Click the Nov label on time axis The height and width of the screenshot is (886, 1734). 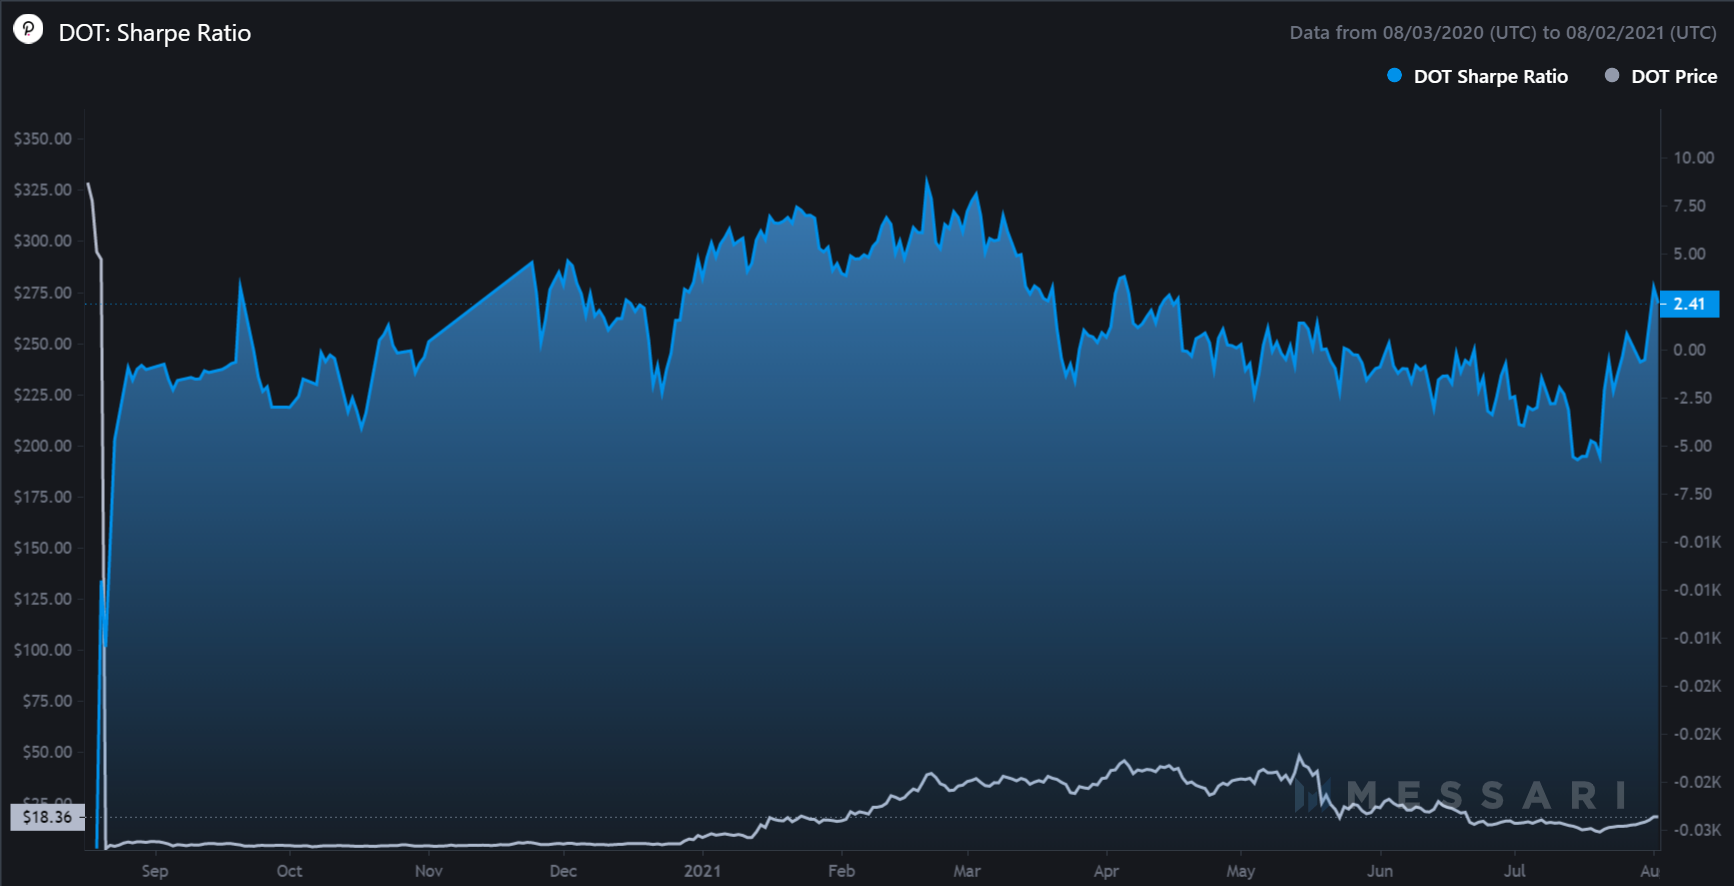(x=429, y=871)
